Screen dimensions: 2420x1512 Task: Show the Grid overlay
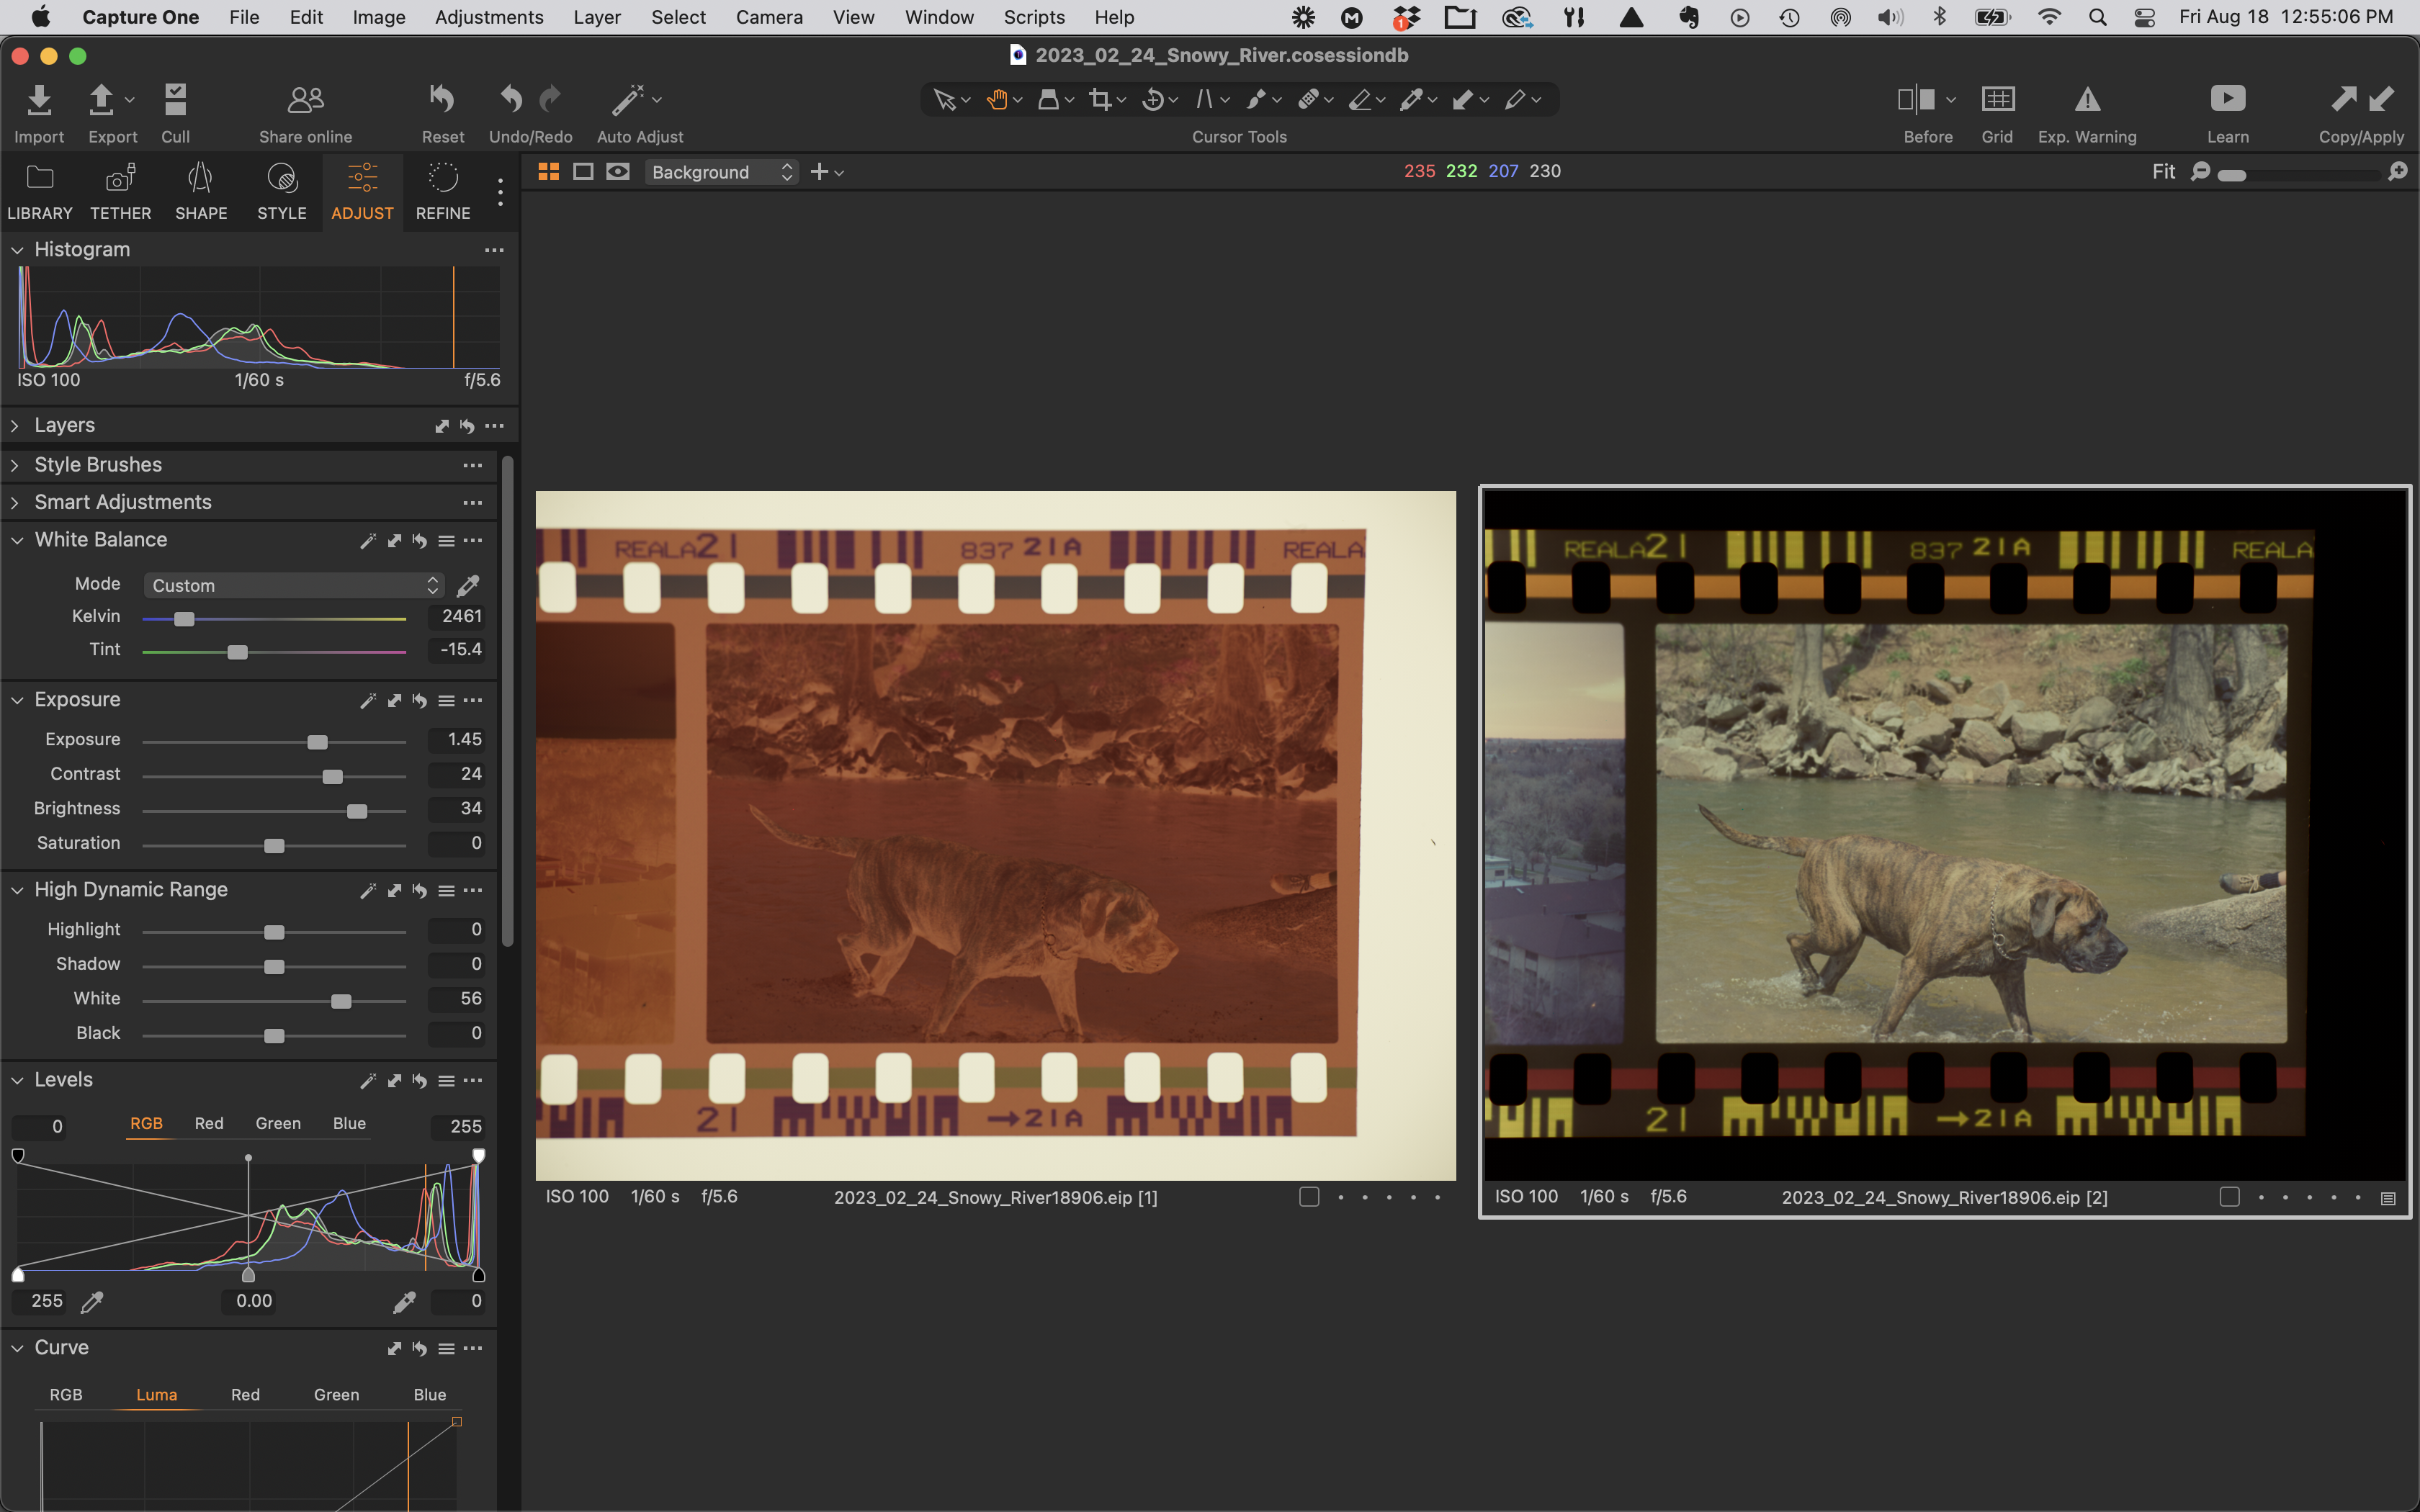click(x=1997, y=100)
